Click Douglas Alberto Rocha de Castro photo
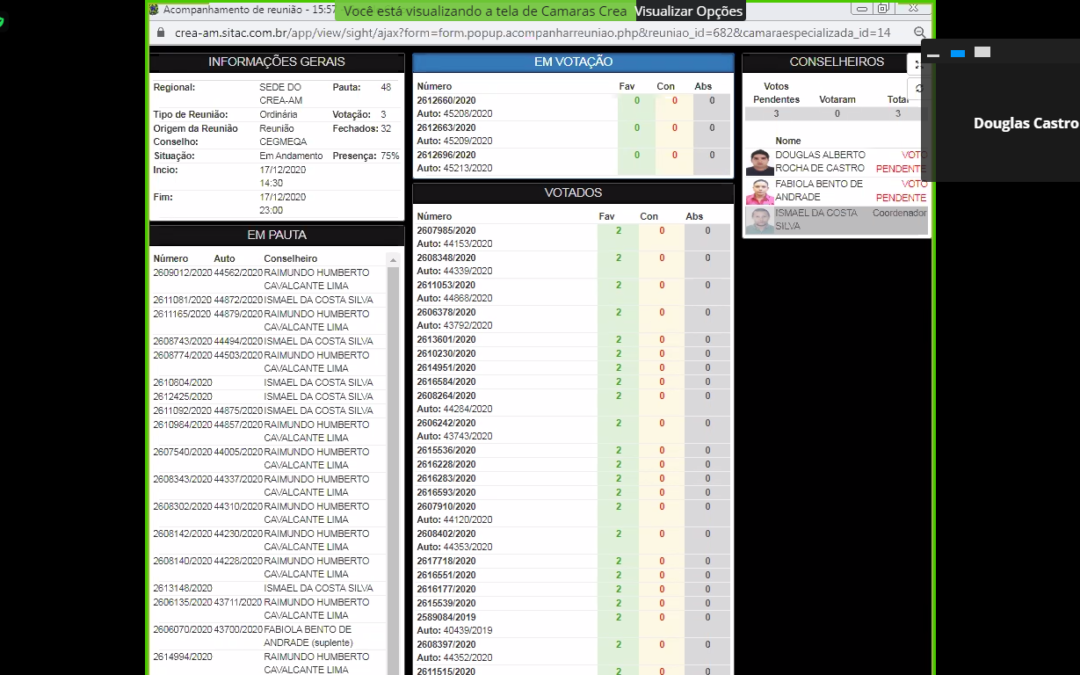1080x675 pixels. [x=759, y=162]
